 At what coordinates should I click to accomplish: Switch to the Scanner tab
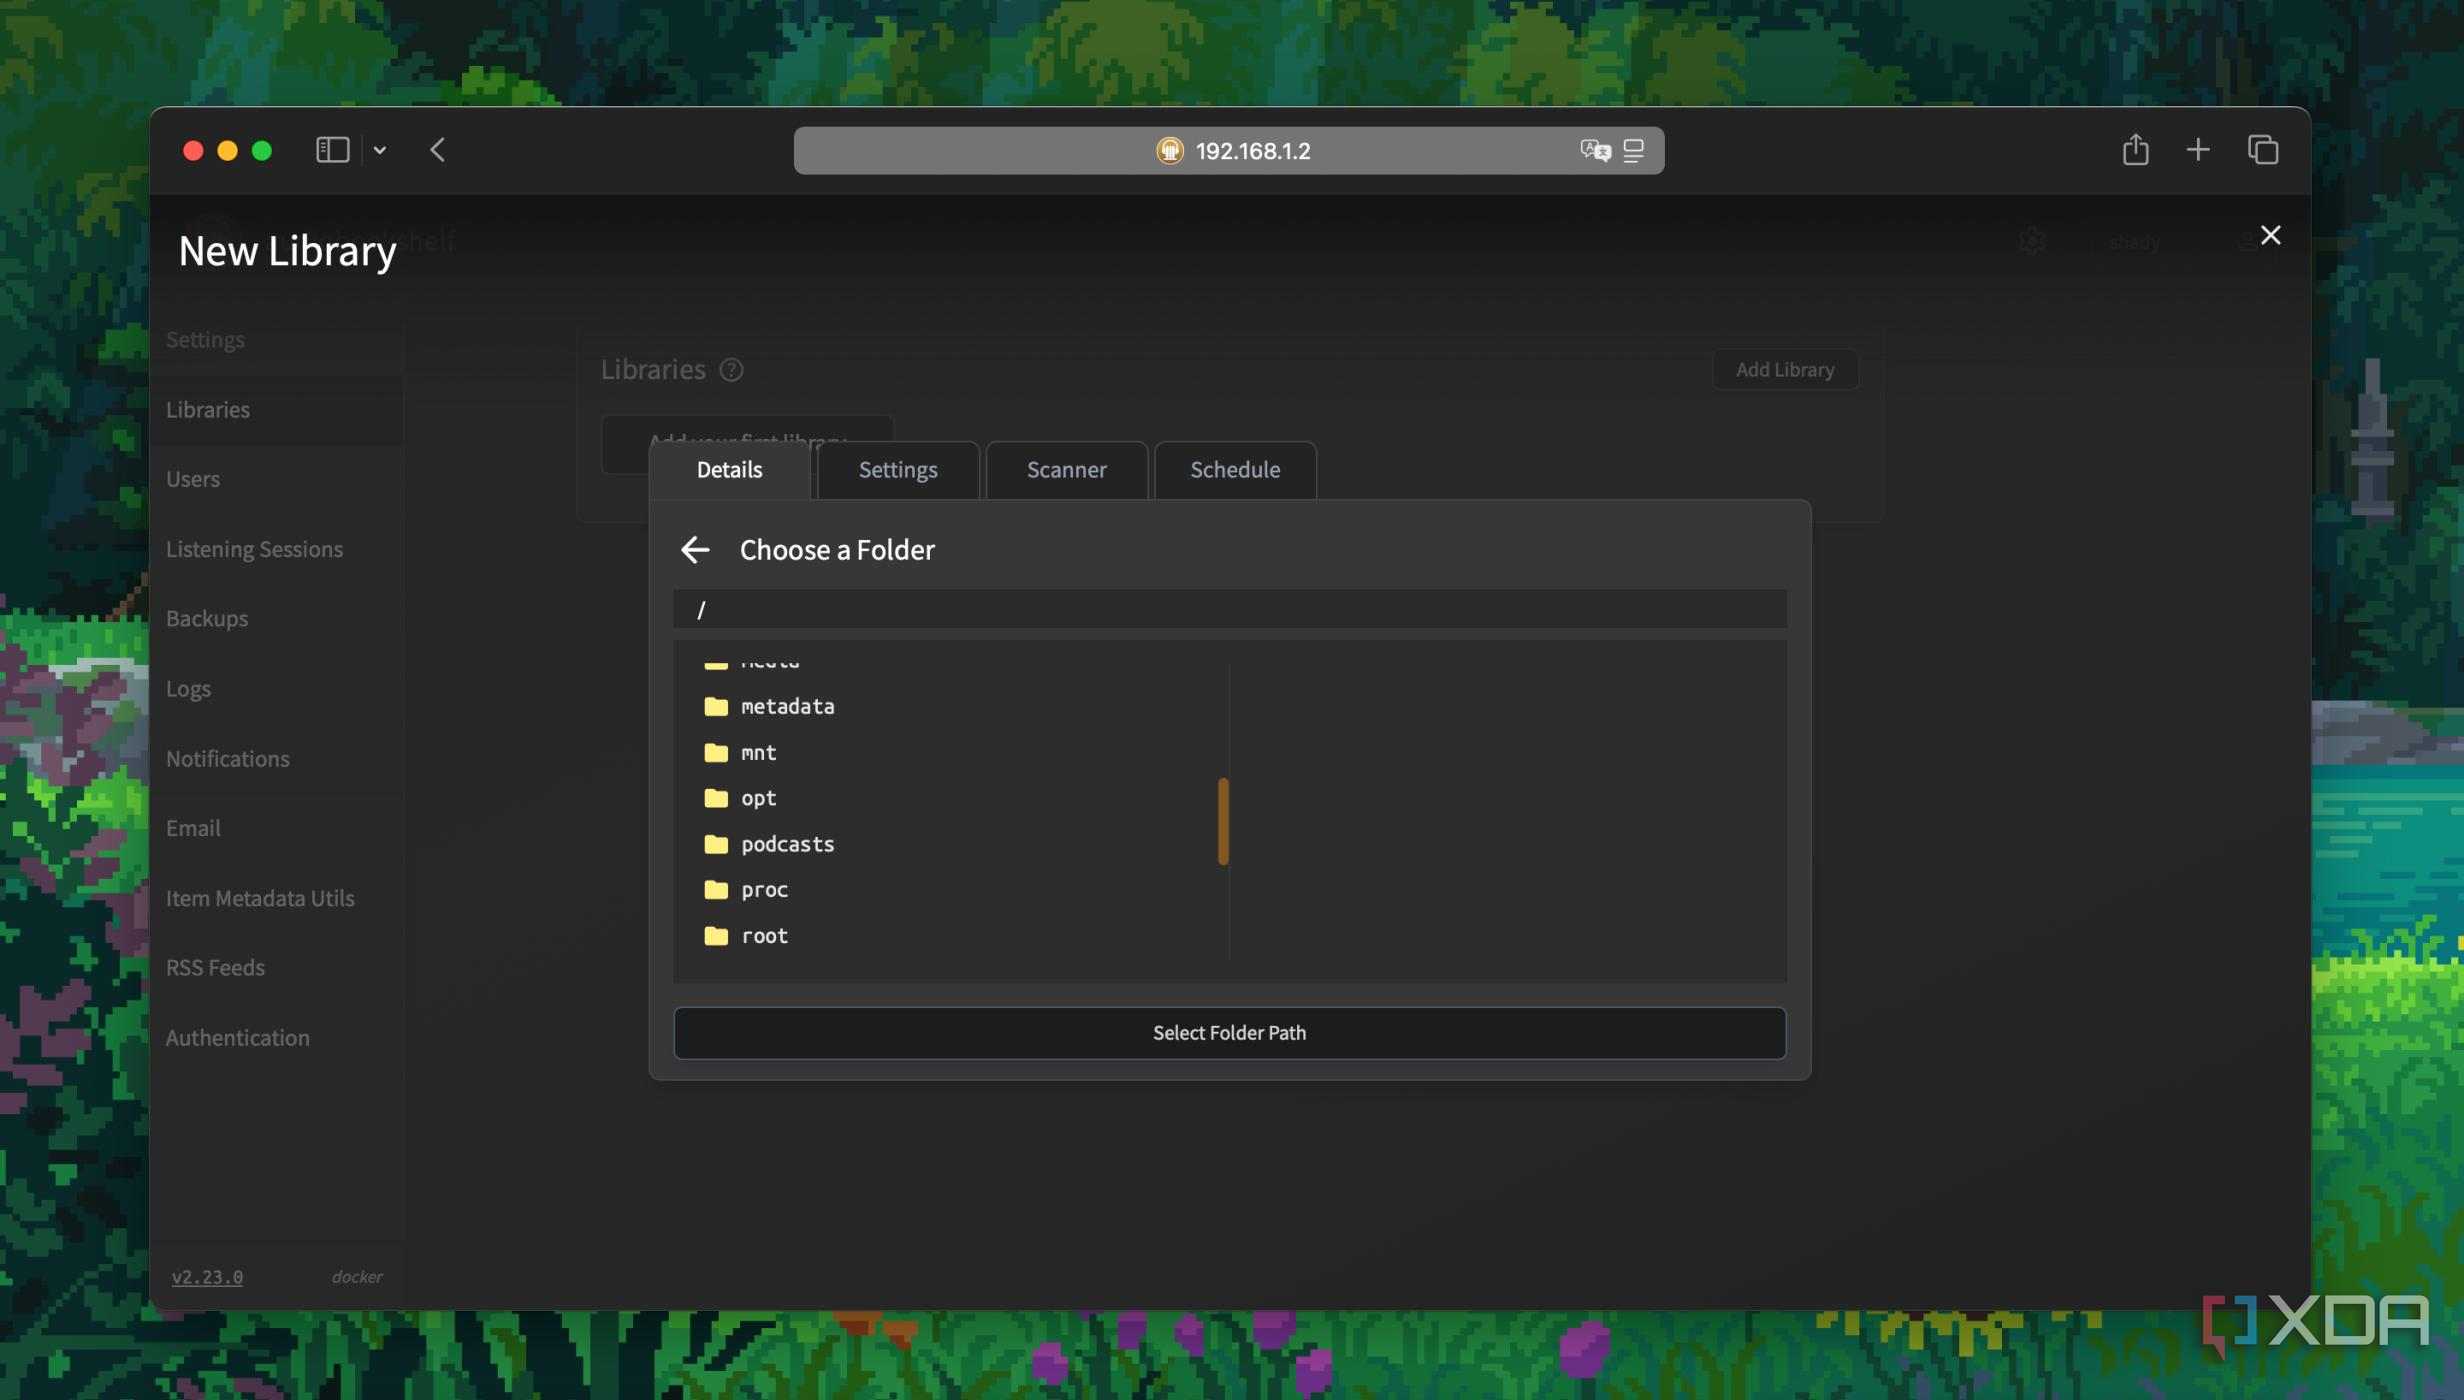1066,470
